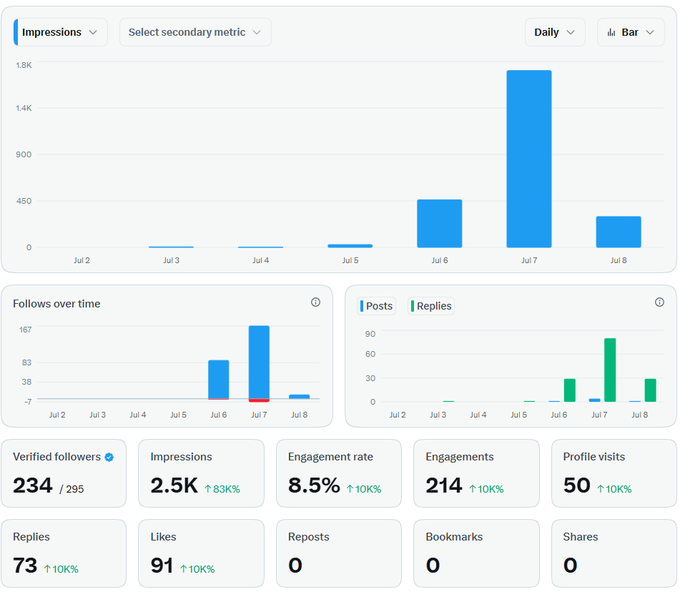
Task: Click the bar chart icon in Bar dropdown
Action: tap(611, 33)
